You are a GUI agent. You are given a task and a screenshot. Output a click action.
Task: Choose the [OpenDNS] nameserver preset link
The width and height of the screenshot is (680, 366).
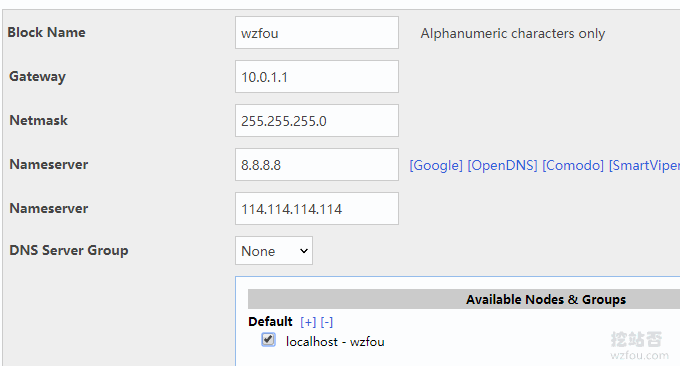(x=502, y=165)
